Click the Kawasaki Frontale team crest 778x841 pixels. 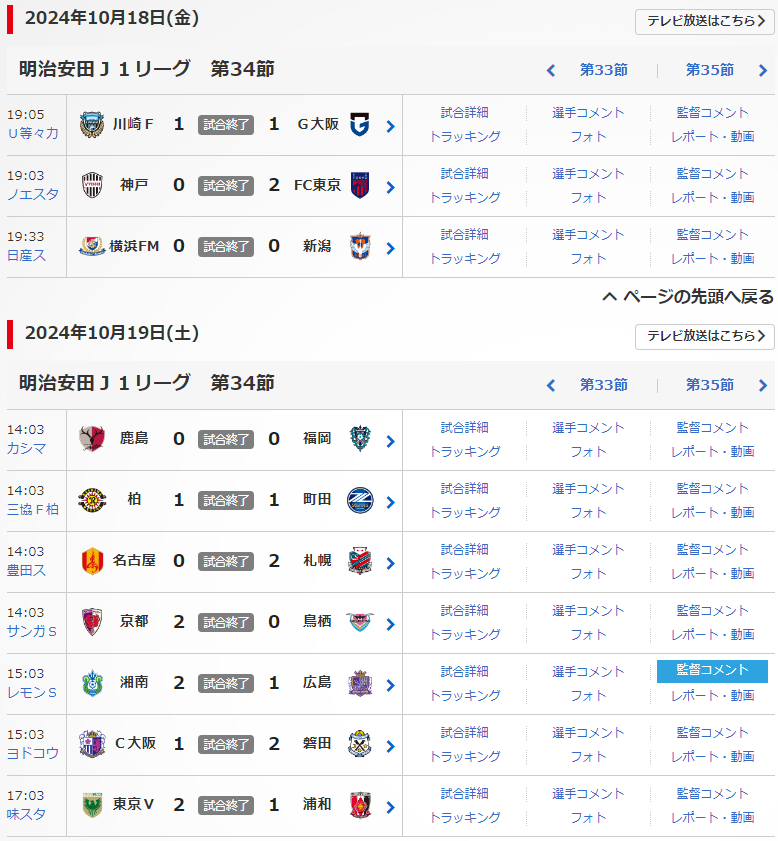tap(92, 125)
